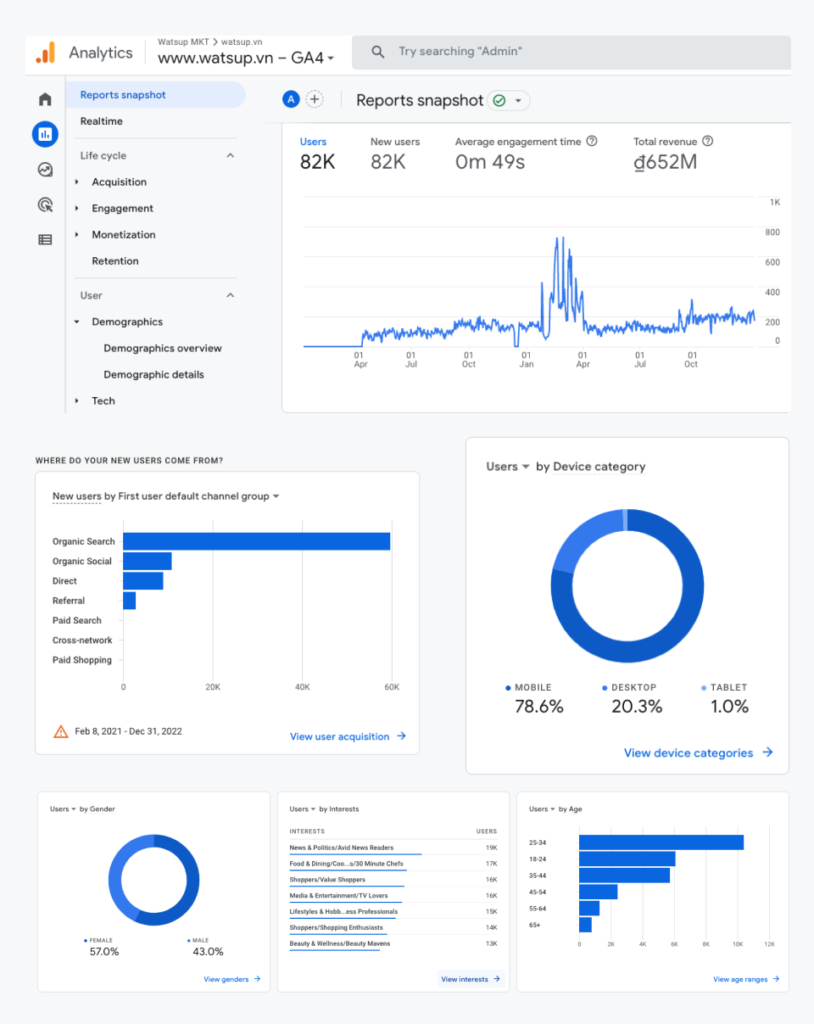Image resolution: width=814 pixels, height=1024 pixels.
Task: Open the Reports bar-chart icon
Action: click(45, 134)
